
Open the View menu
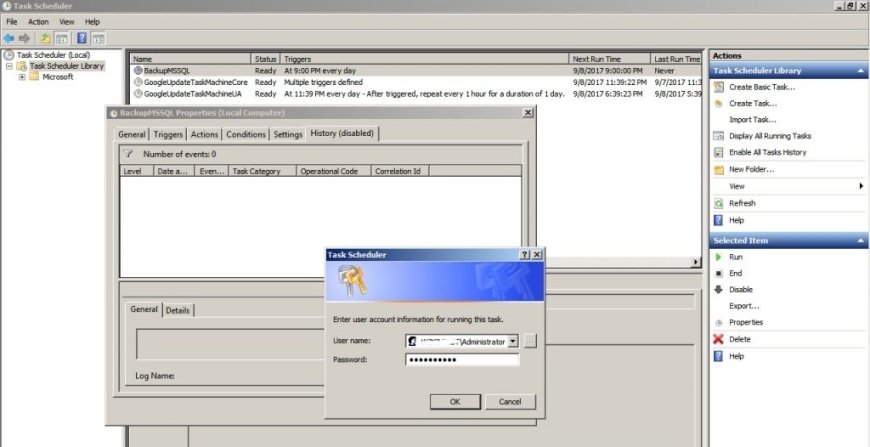(x=67, y=22)
